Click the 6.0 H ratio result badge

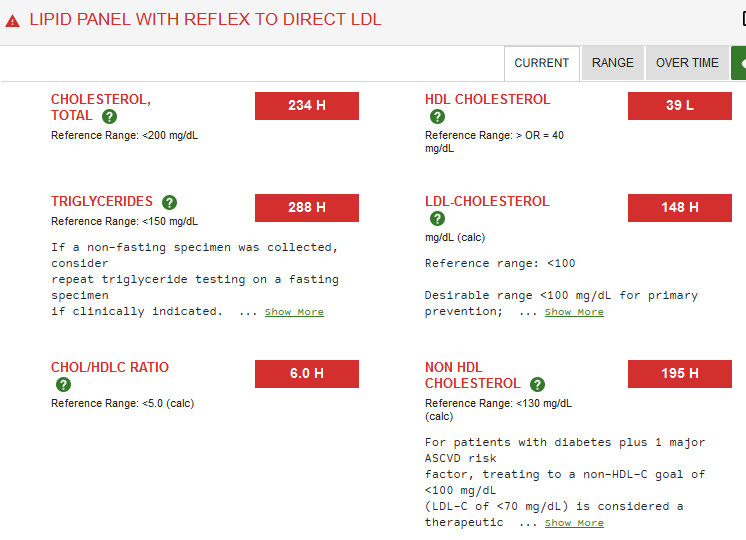tap(306, 374)
